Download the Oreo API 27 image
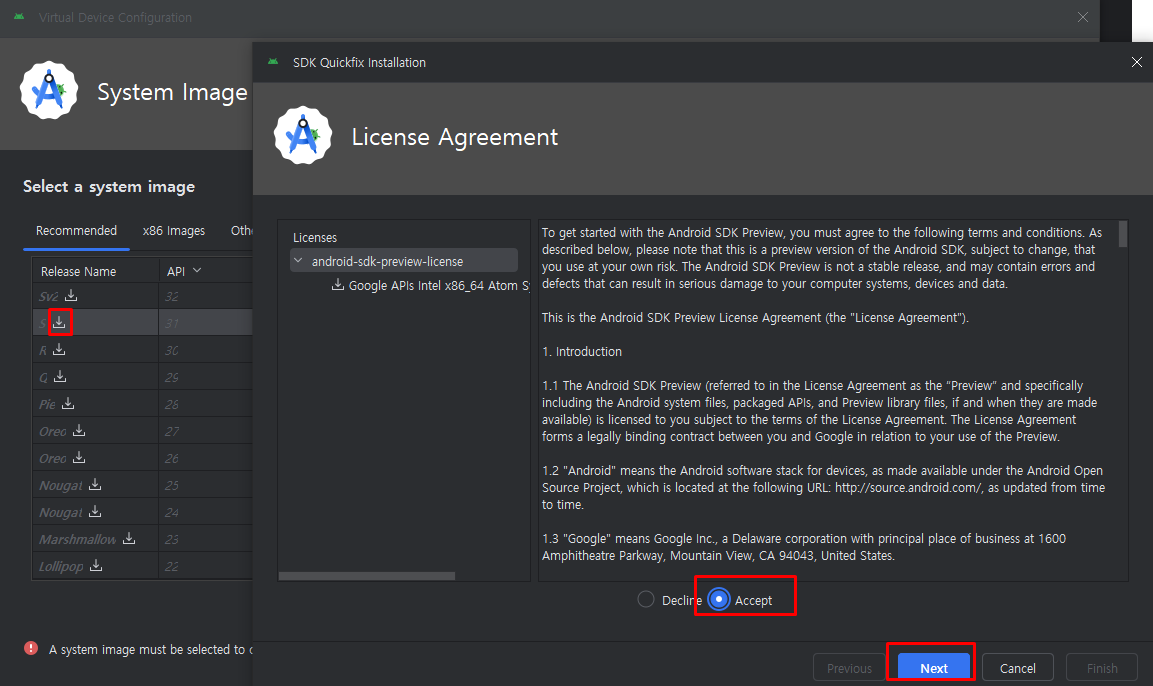The height and width of the screenshot is (686, 1153). [79, 430]
